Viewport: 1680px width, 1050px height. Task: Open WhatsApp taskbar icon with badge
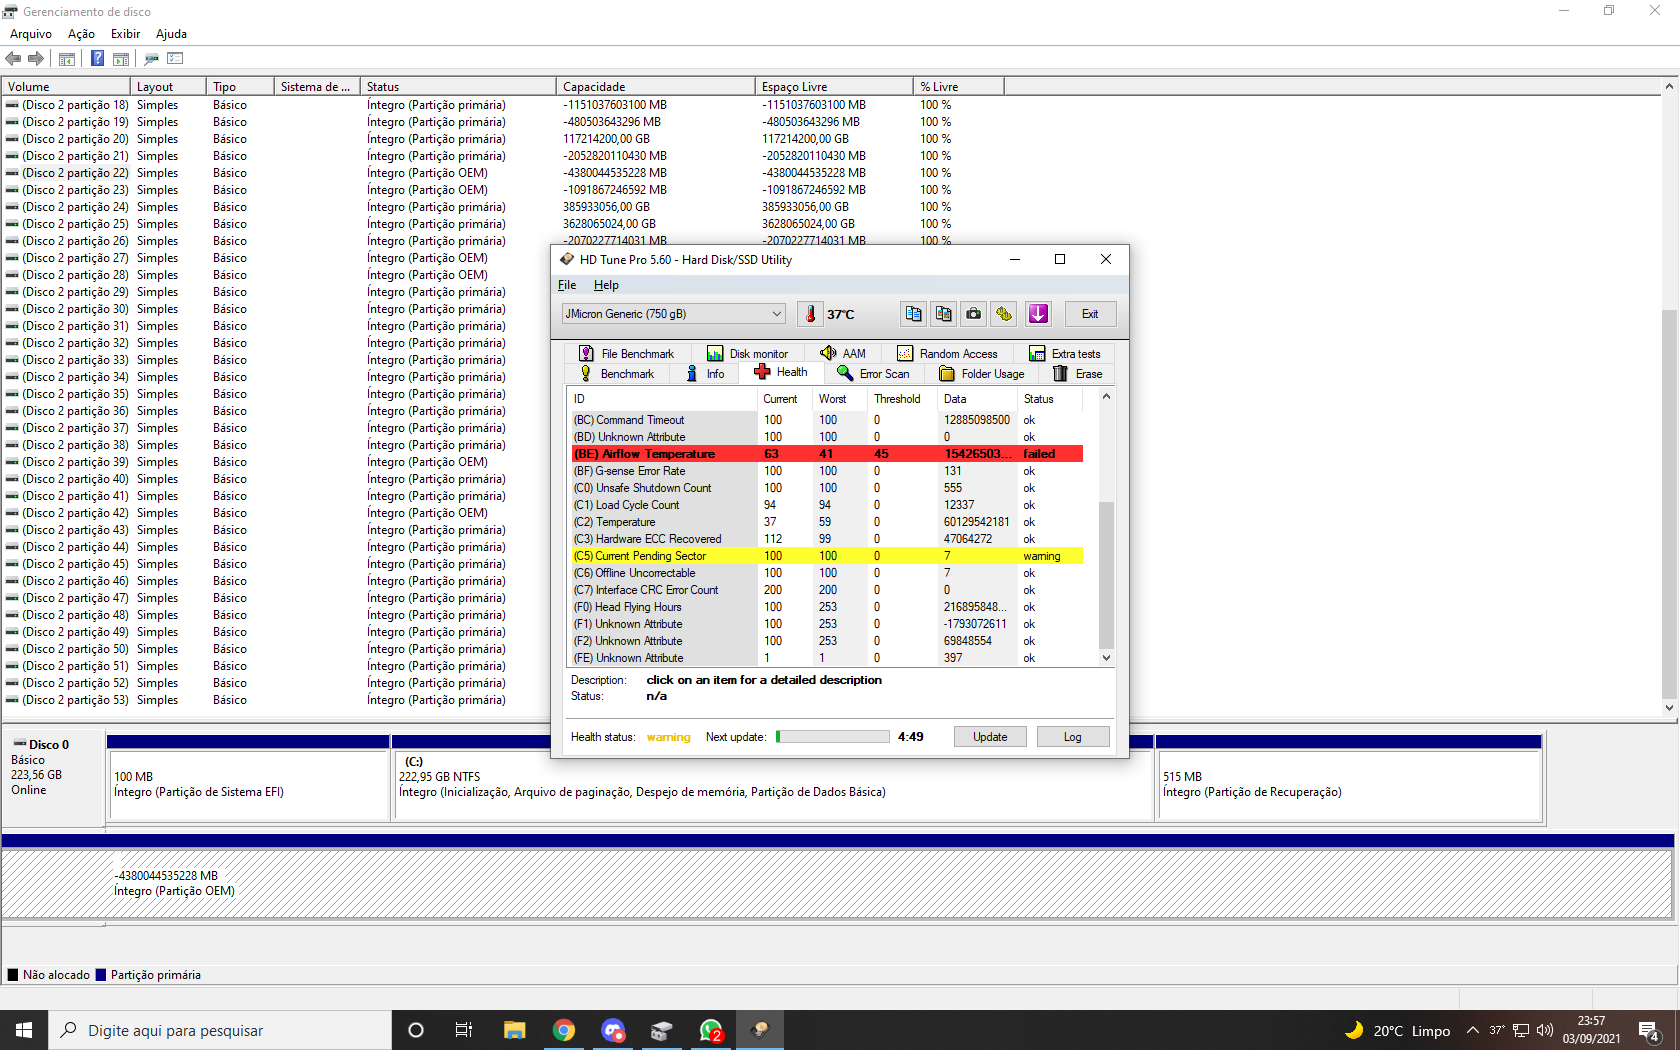click(x=711, y=1030)
